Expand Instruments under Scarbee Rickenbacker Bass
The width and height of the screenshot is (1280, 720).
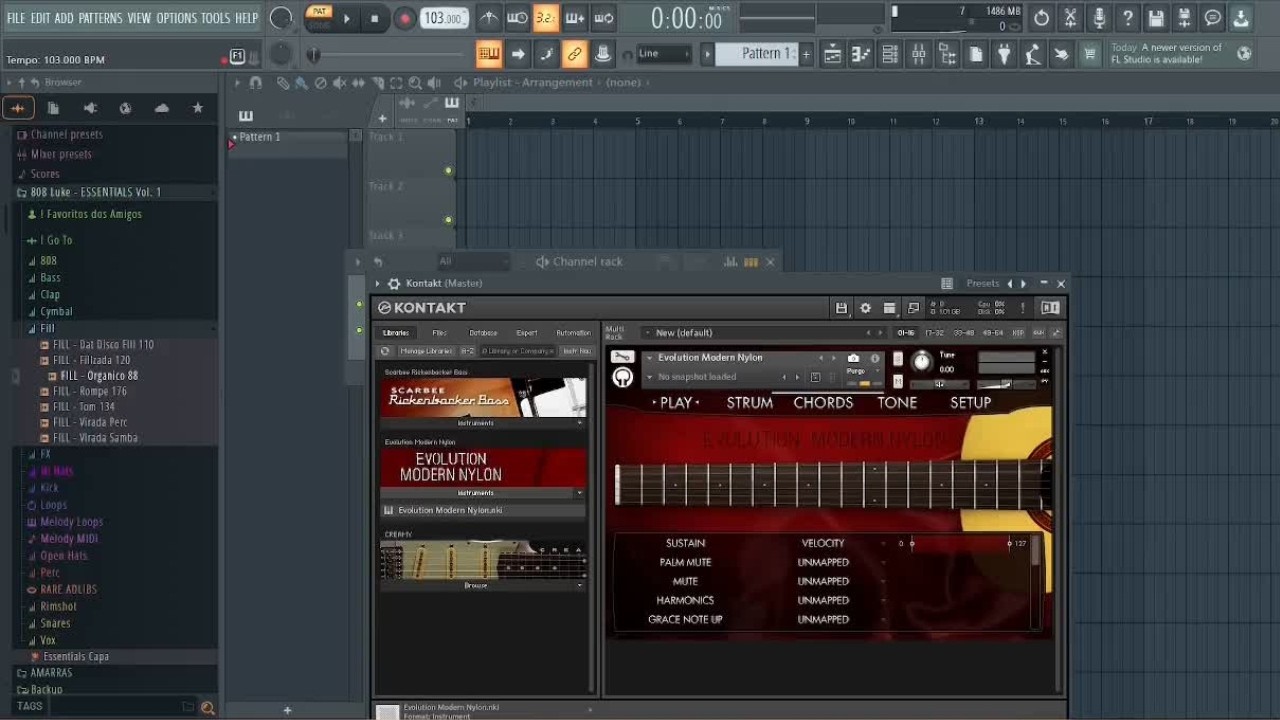click(x=483, y=423)
